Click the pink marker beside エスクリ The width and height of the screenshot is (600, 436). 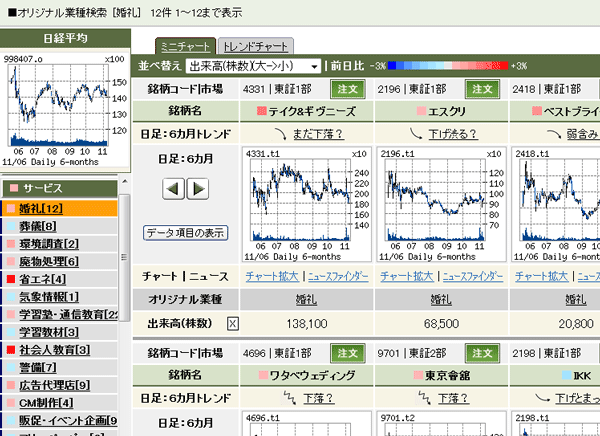coord(421,111)
